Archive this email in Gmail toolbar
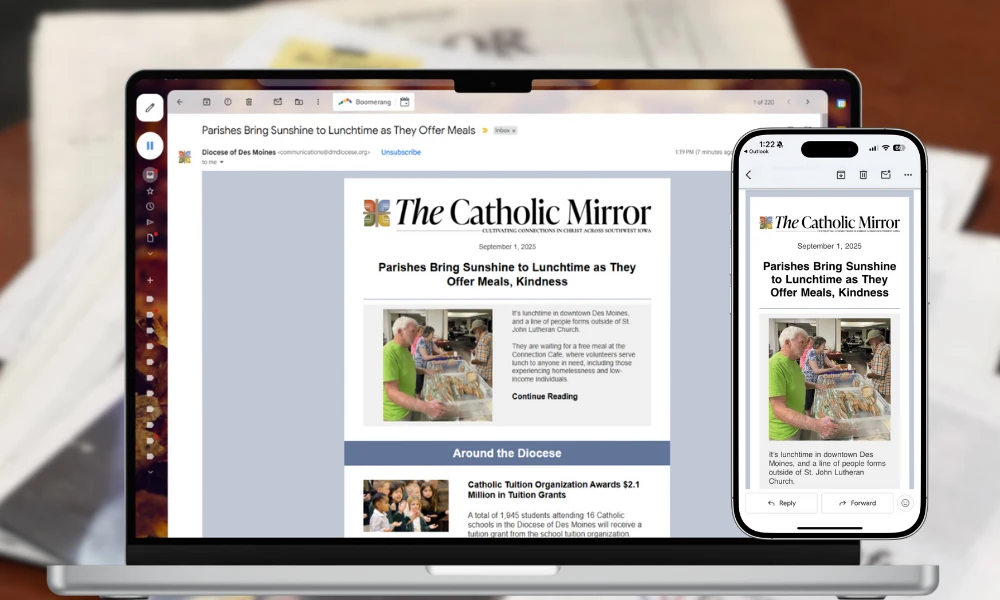 click(x=207, y=102)
